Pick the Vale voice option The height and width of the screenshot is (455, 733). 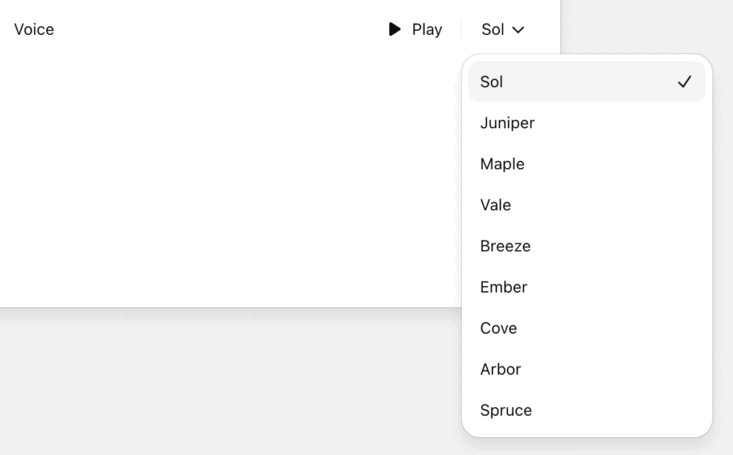click(x=587, y=205)
